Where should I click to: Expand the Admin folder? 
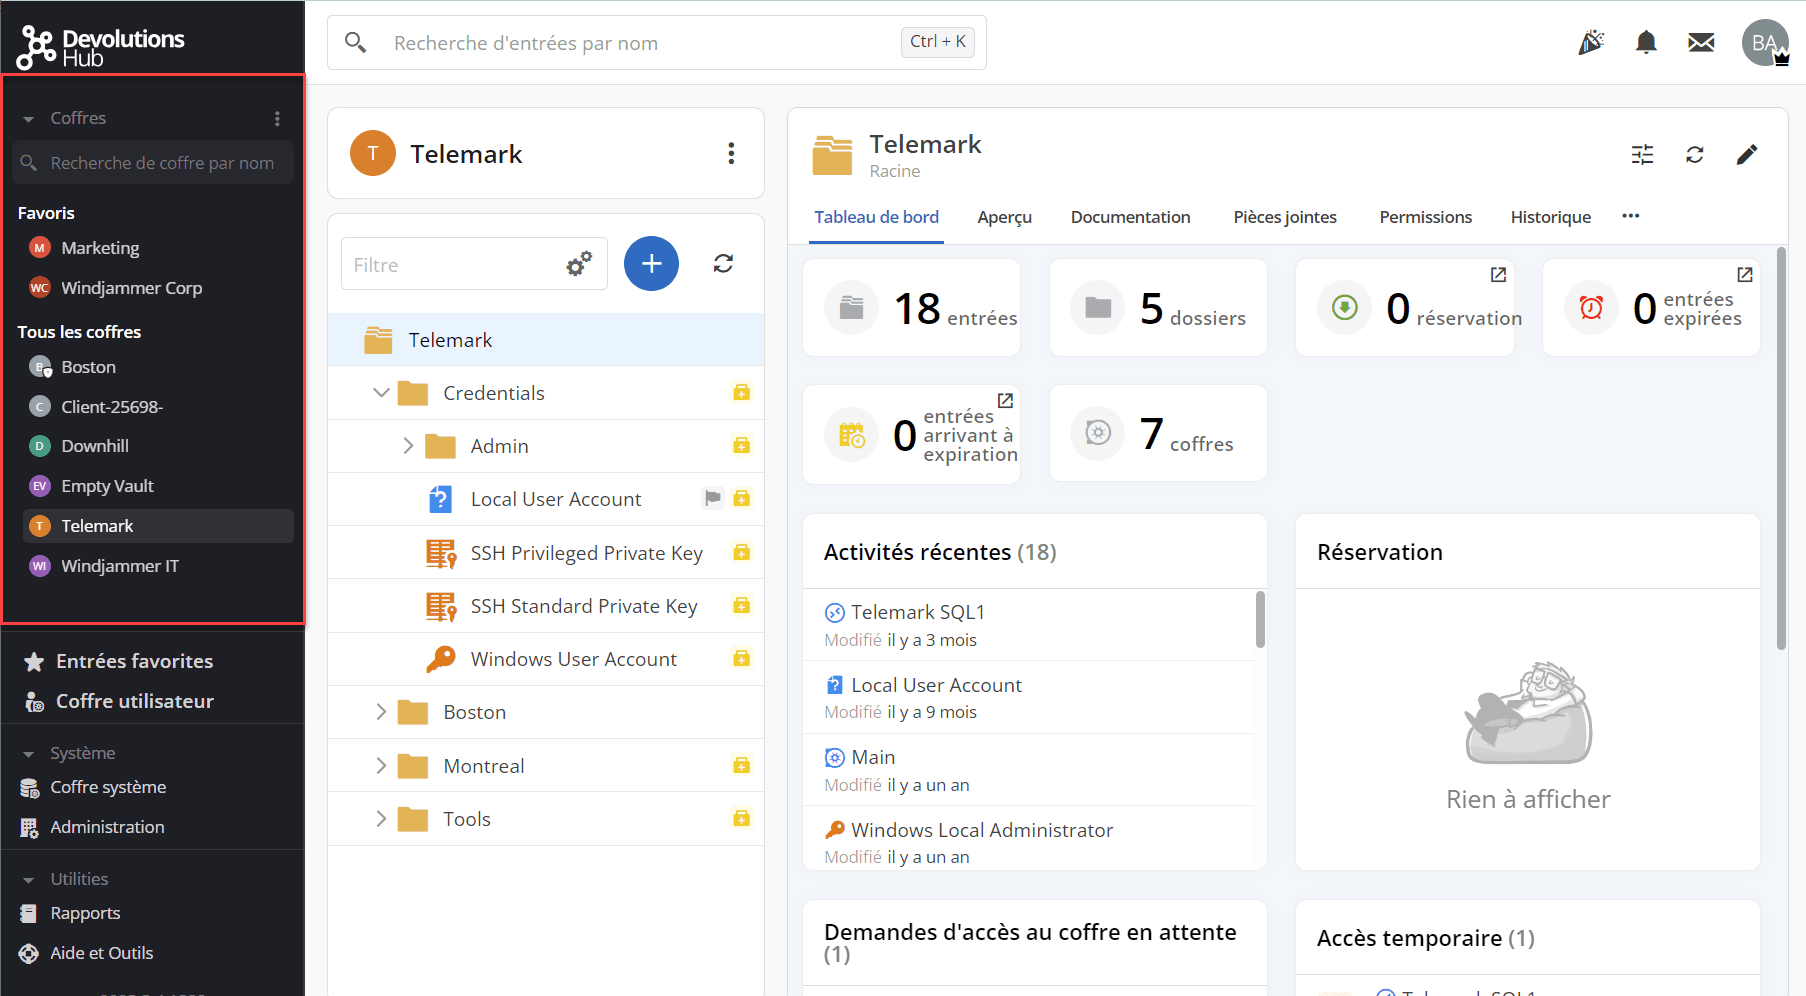pos(408,446)
